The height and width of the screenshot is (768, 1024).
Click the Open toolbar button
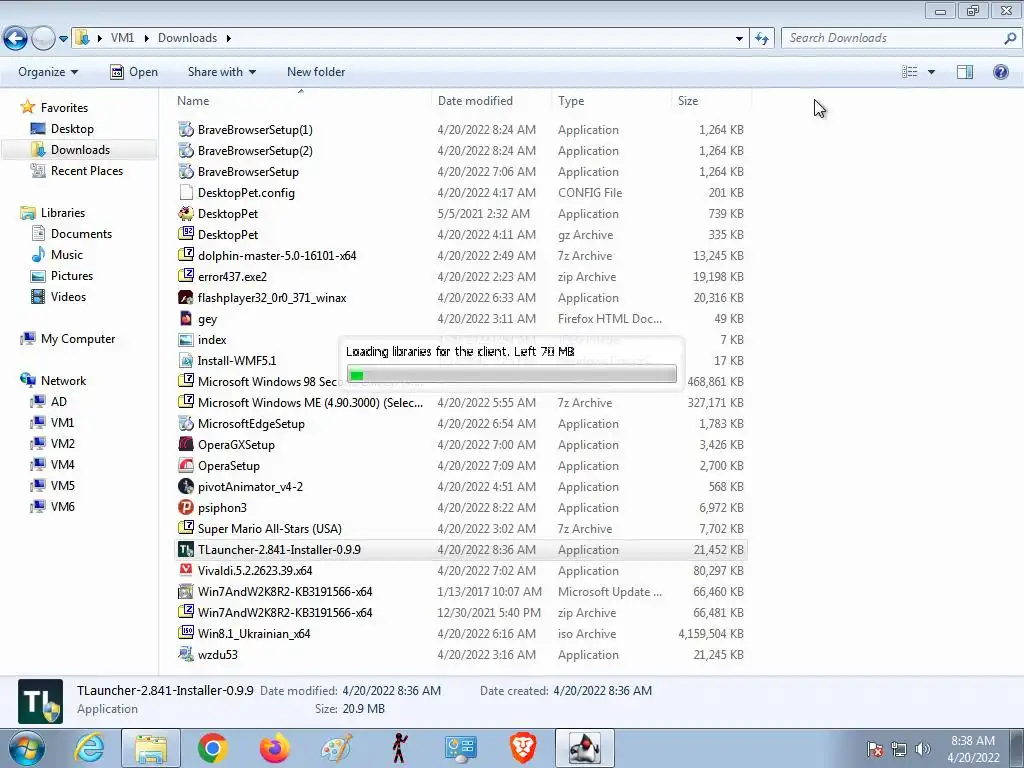pyautogui.click(x=134, y=72)
